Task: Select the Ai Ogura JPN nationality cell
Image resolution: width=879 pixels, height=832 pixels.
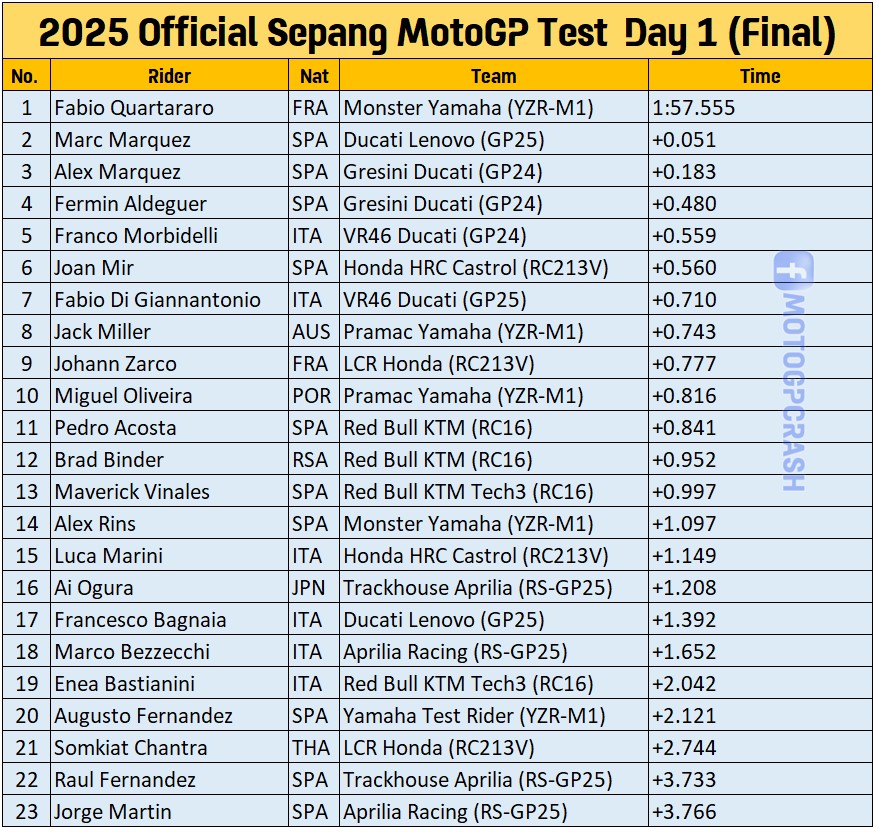Action: [x=314, y=587]
